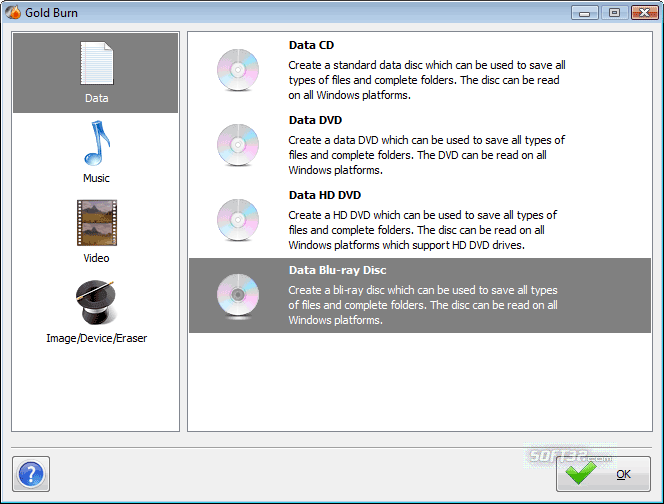Click the Data CD description text

point(427,80)
